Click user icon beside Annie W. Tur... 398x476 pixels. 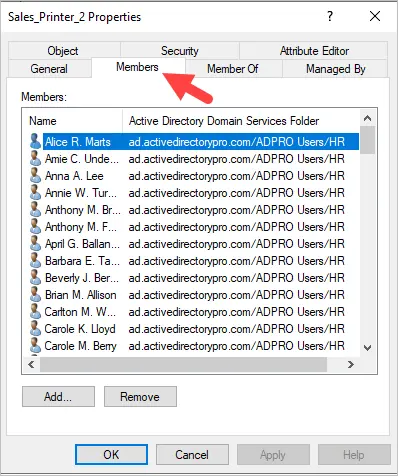click(35, 192)
